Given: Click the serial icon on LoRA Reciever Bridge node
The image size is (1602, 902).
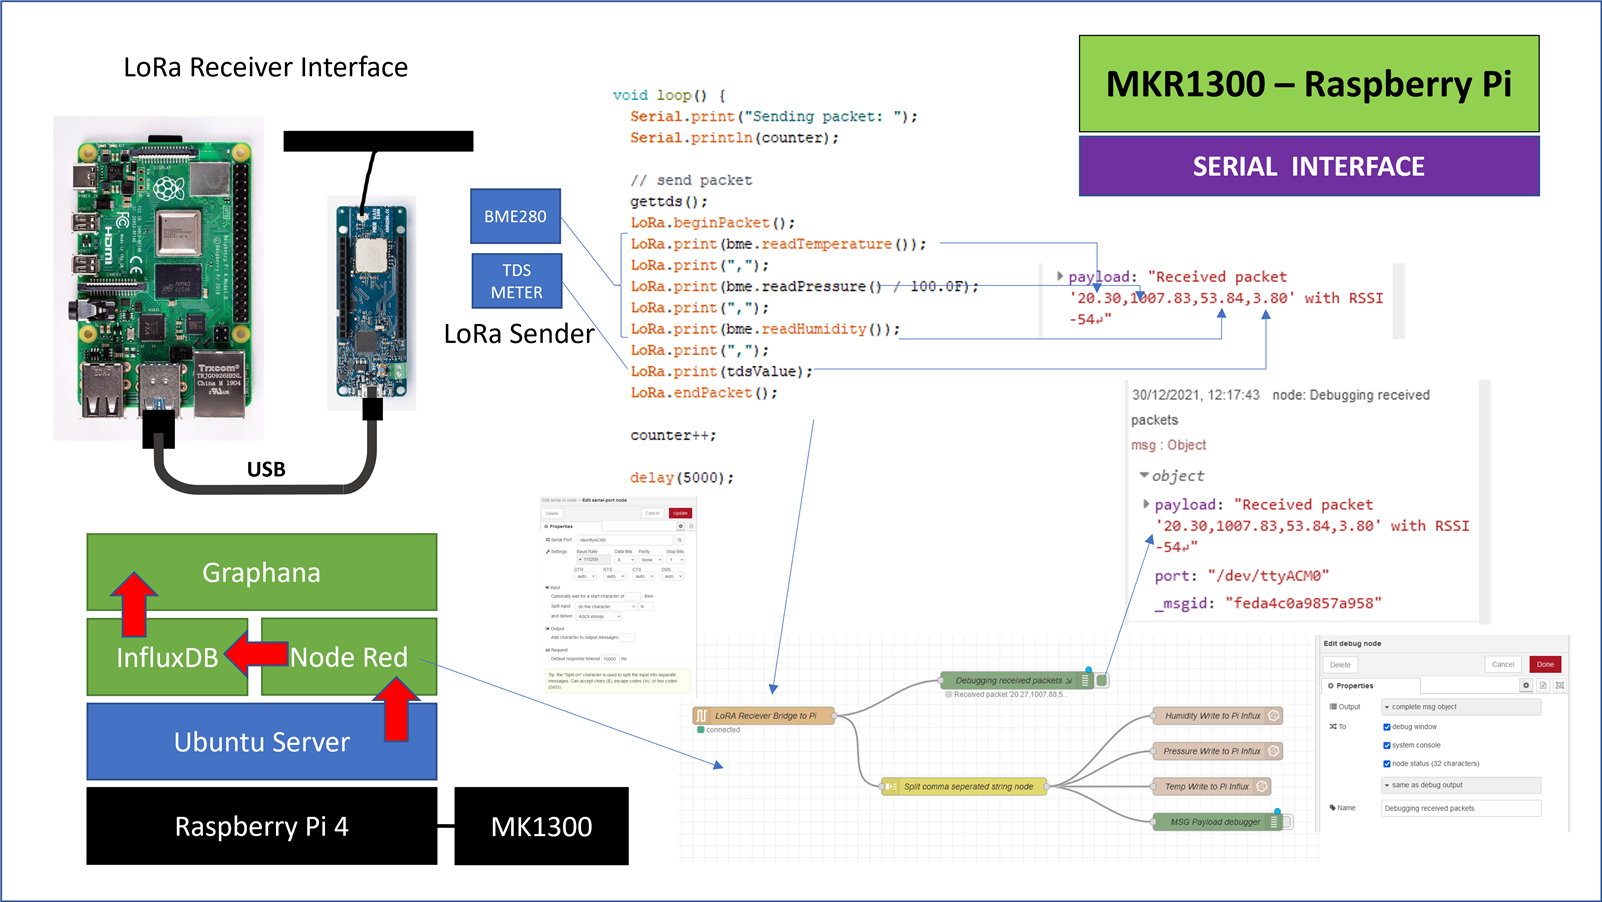Looking at the screenshot, I should pos(702,715).
